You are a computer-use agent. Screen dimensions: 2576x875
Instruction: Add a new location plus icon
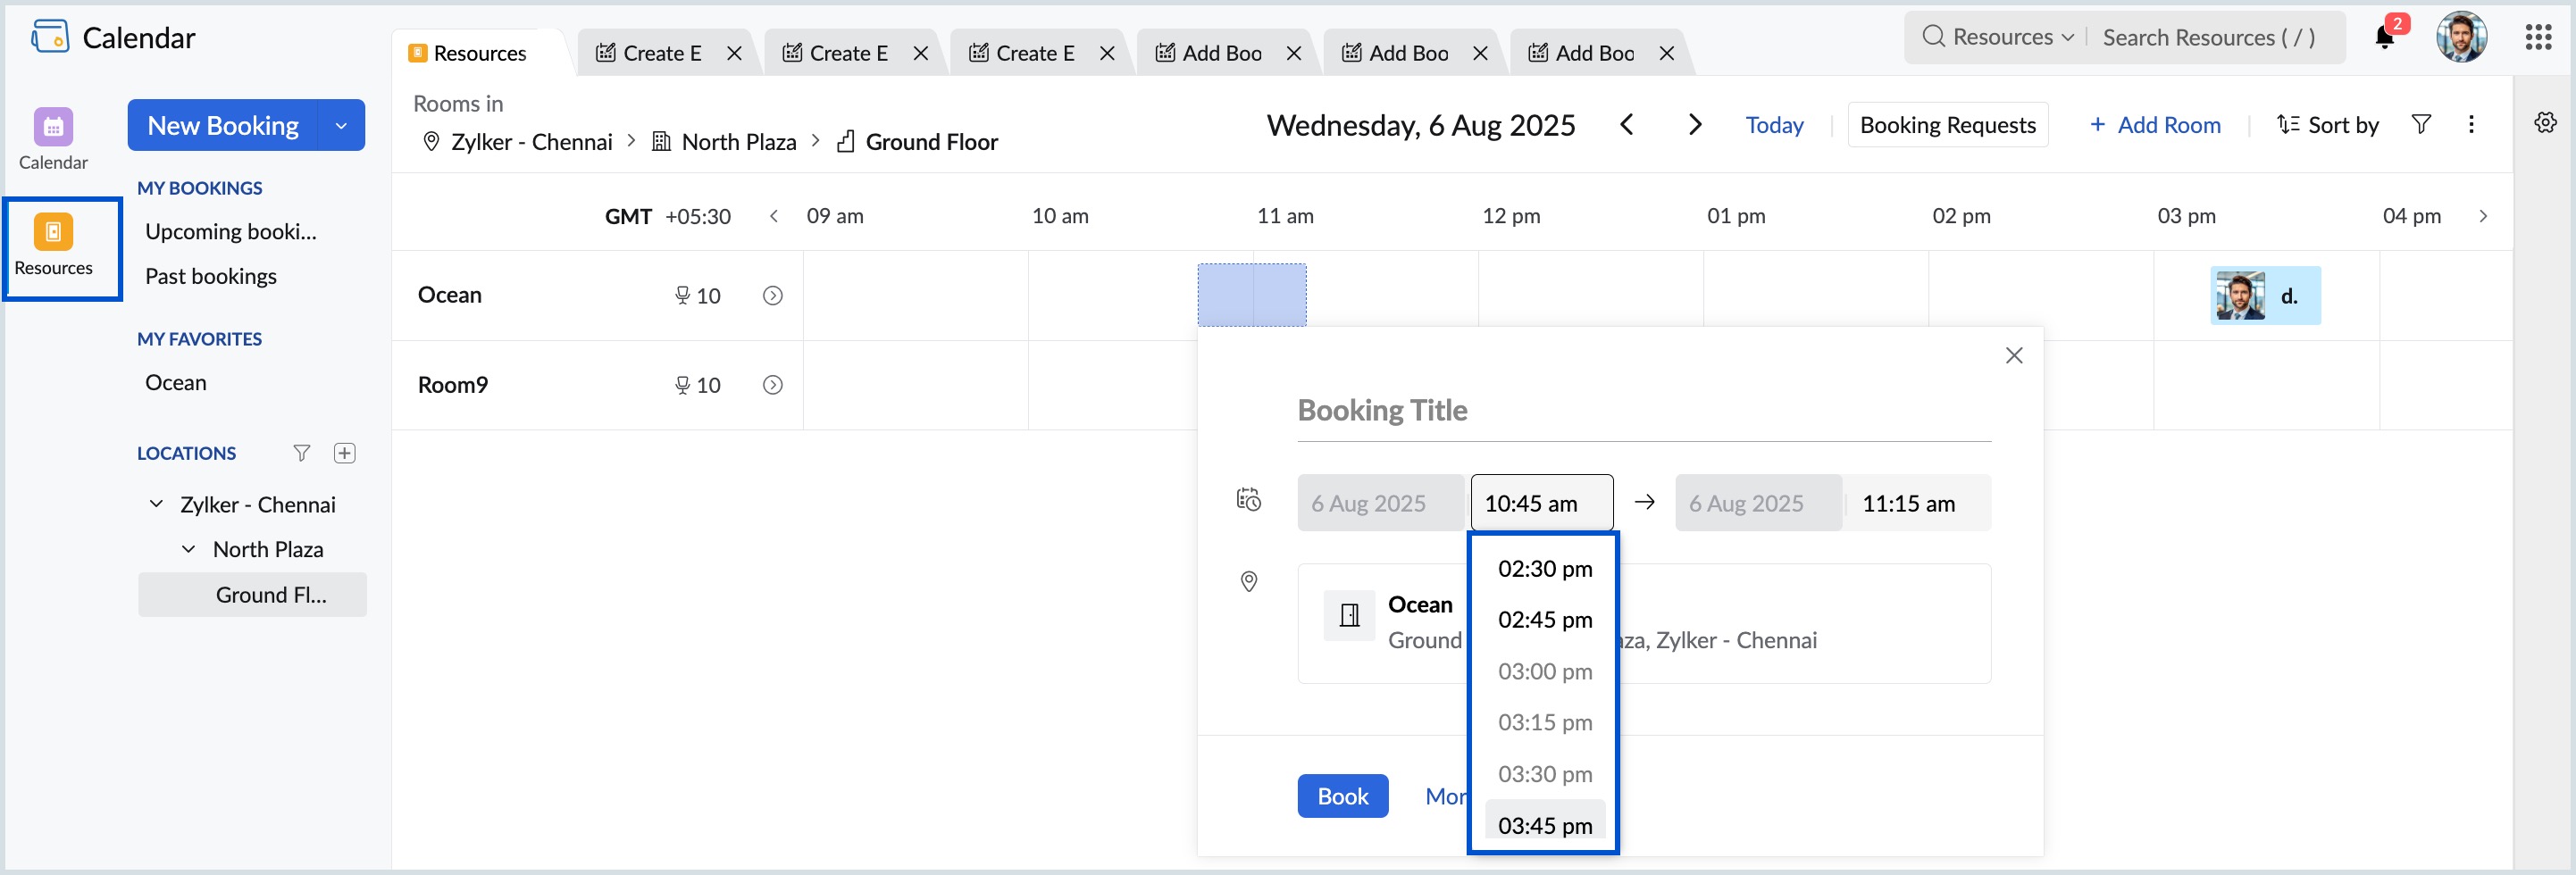click(345, 453)
